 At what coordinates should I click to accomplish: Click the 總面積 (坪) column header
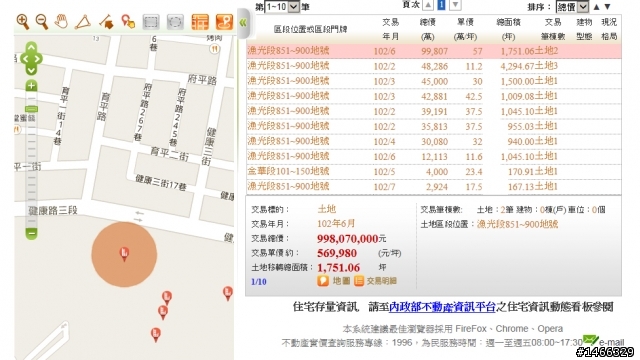(508, 29)
